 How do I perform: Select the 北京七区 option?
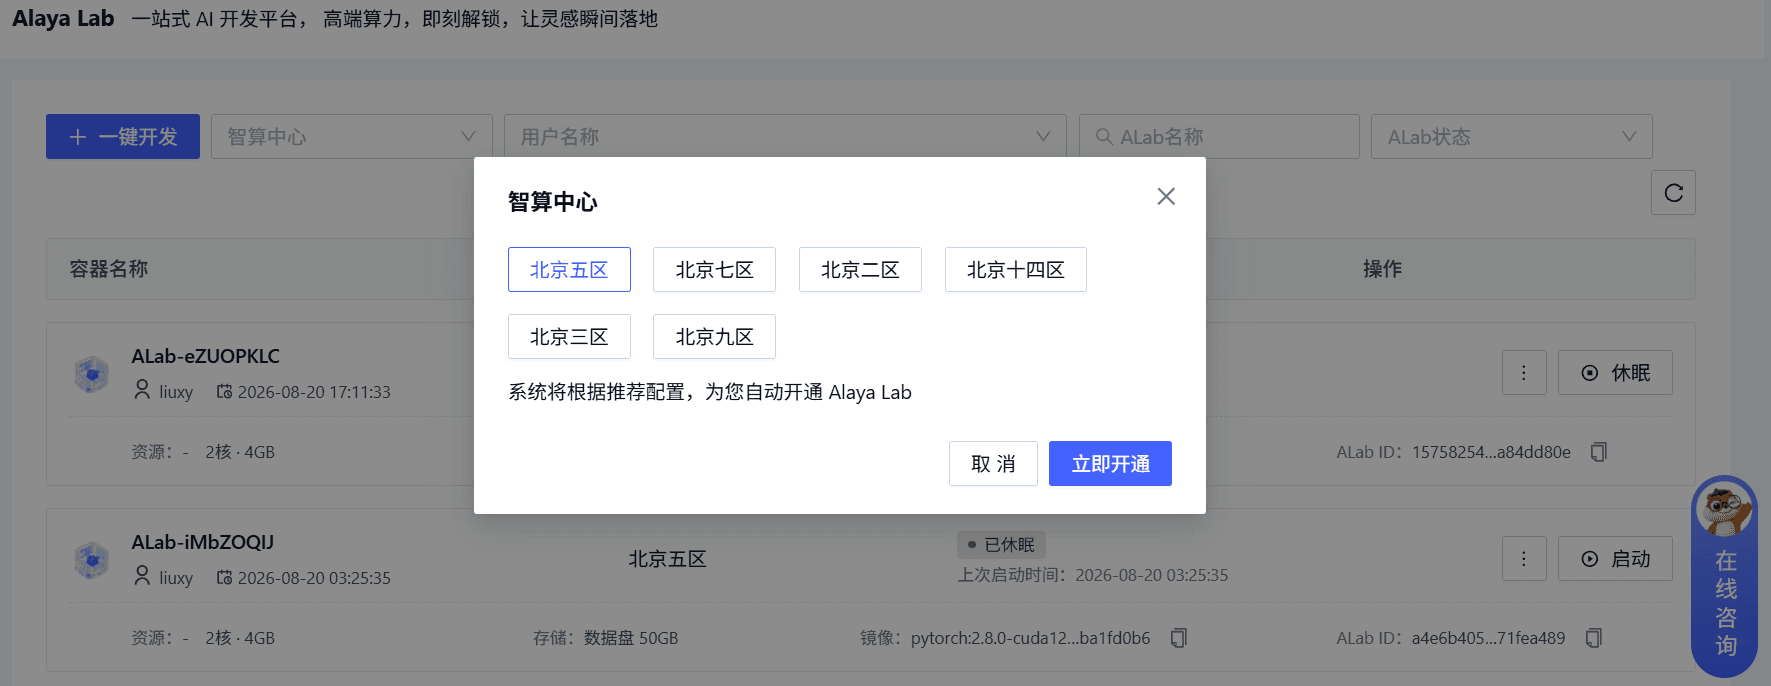[714, 270]
